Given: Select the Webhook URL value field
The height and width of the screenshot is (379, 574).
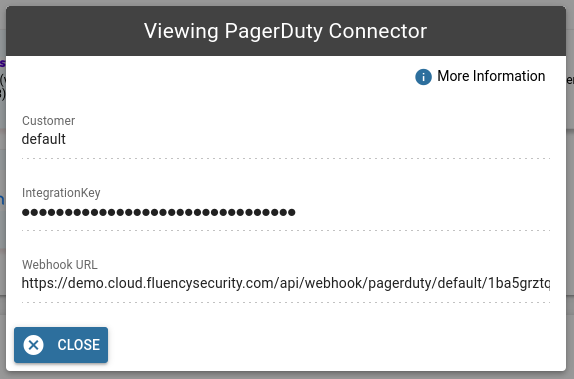Looking at the screenshot, I should [x=286, y=283].
